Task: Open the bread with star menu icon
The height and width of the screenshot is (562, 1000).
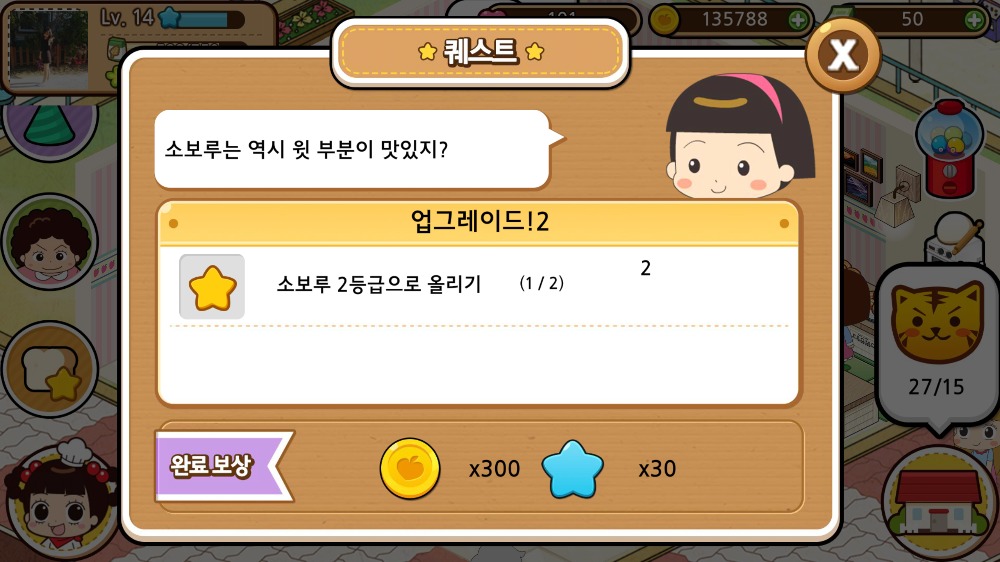Action: (x=51, y=370)
